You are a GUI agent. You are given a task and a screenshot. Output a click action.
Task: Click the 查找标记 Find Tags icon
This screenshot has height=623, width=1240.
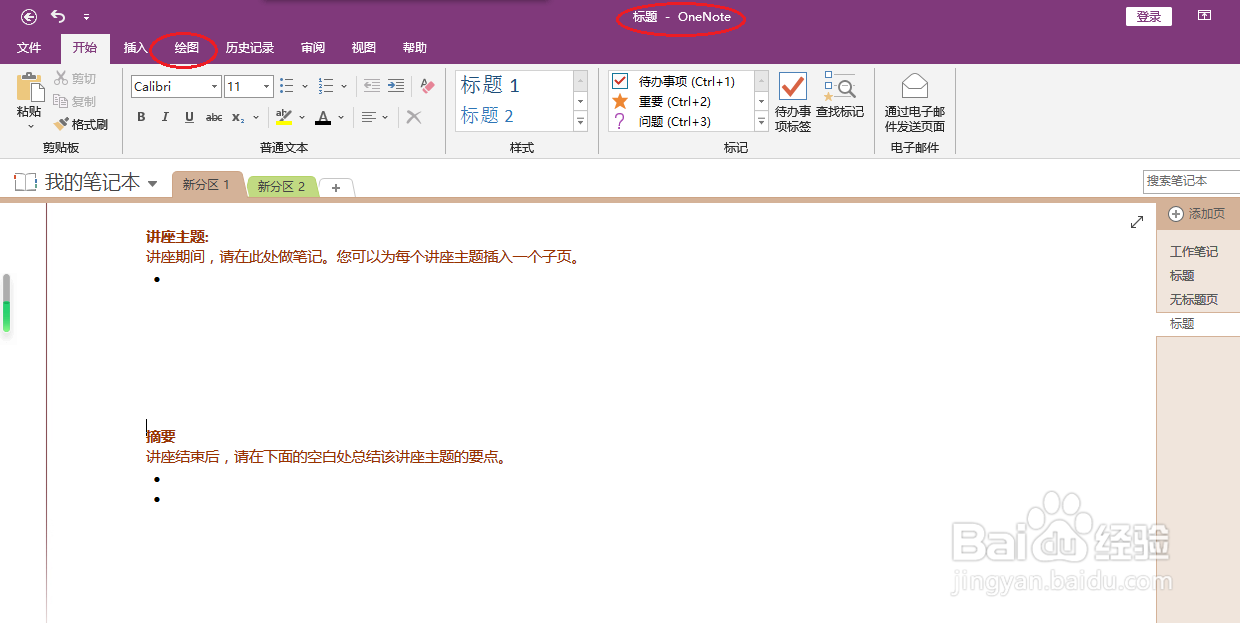tap(840, 87)
